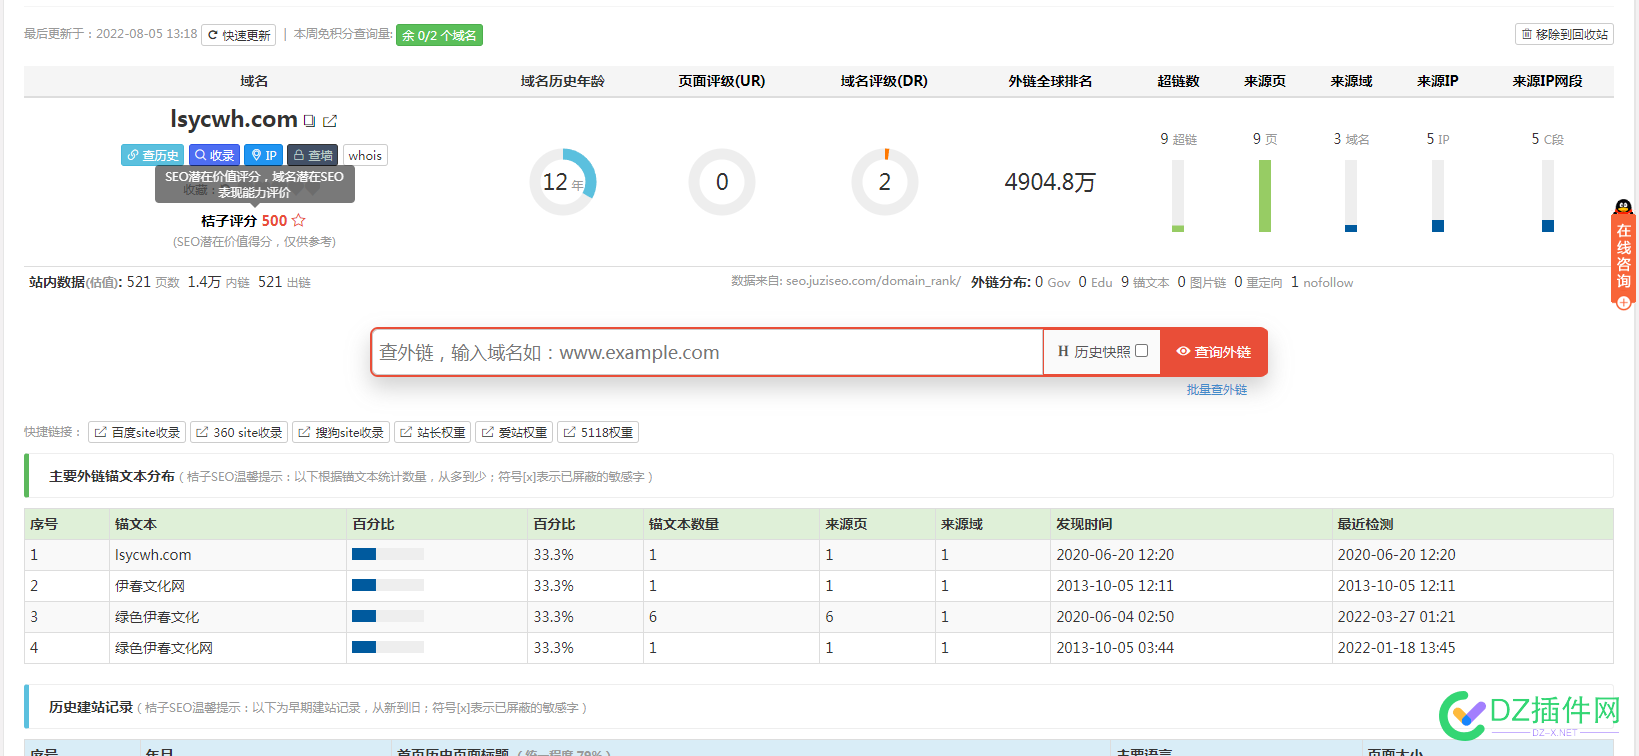Click 超链数 column header
This screenshot has width=1639, height=756.
pos(1178,81)
